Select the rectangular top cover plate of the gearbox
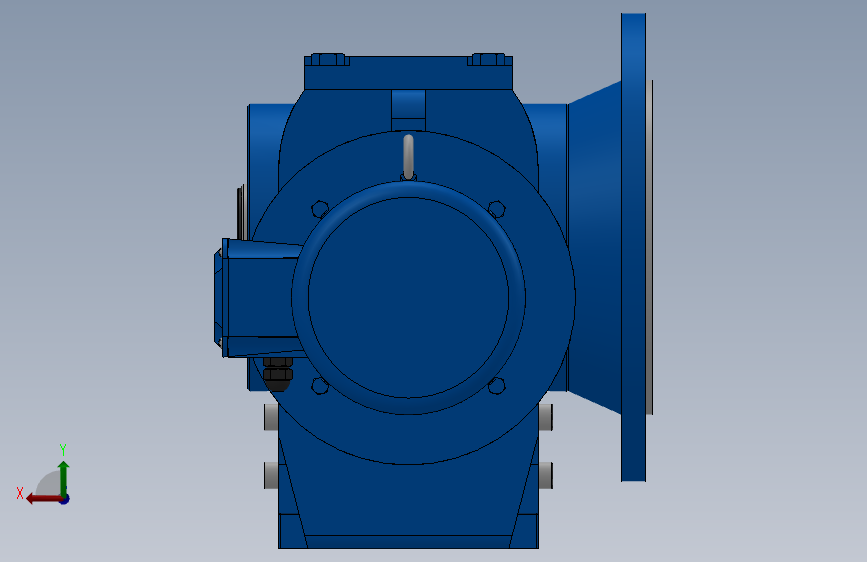This screenshot has width=867, height=562. pos(408,72)
